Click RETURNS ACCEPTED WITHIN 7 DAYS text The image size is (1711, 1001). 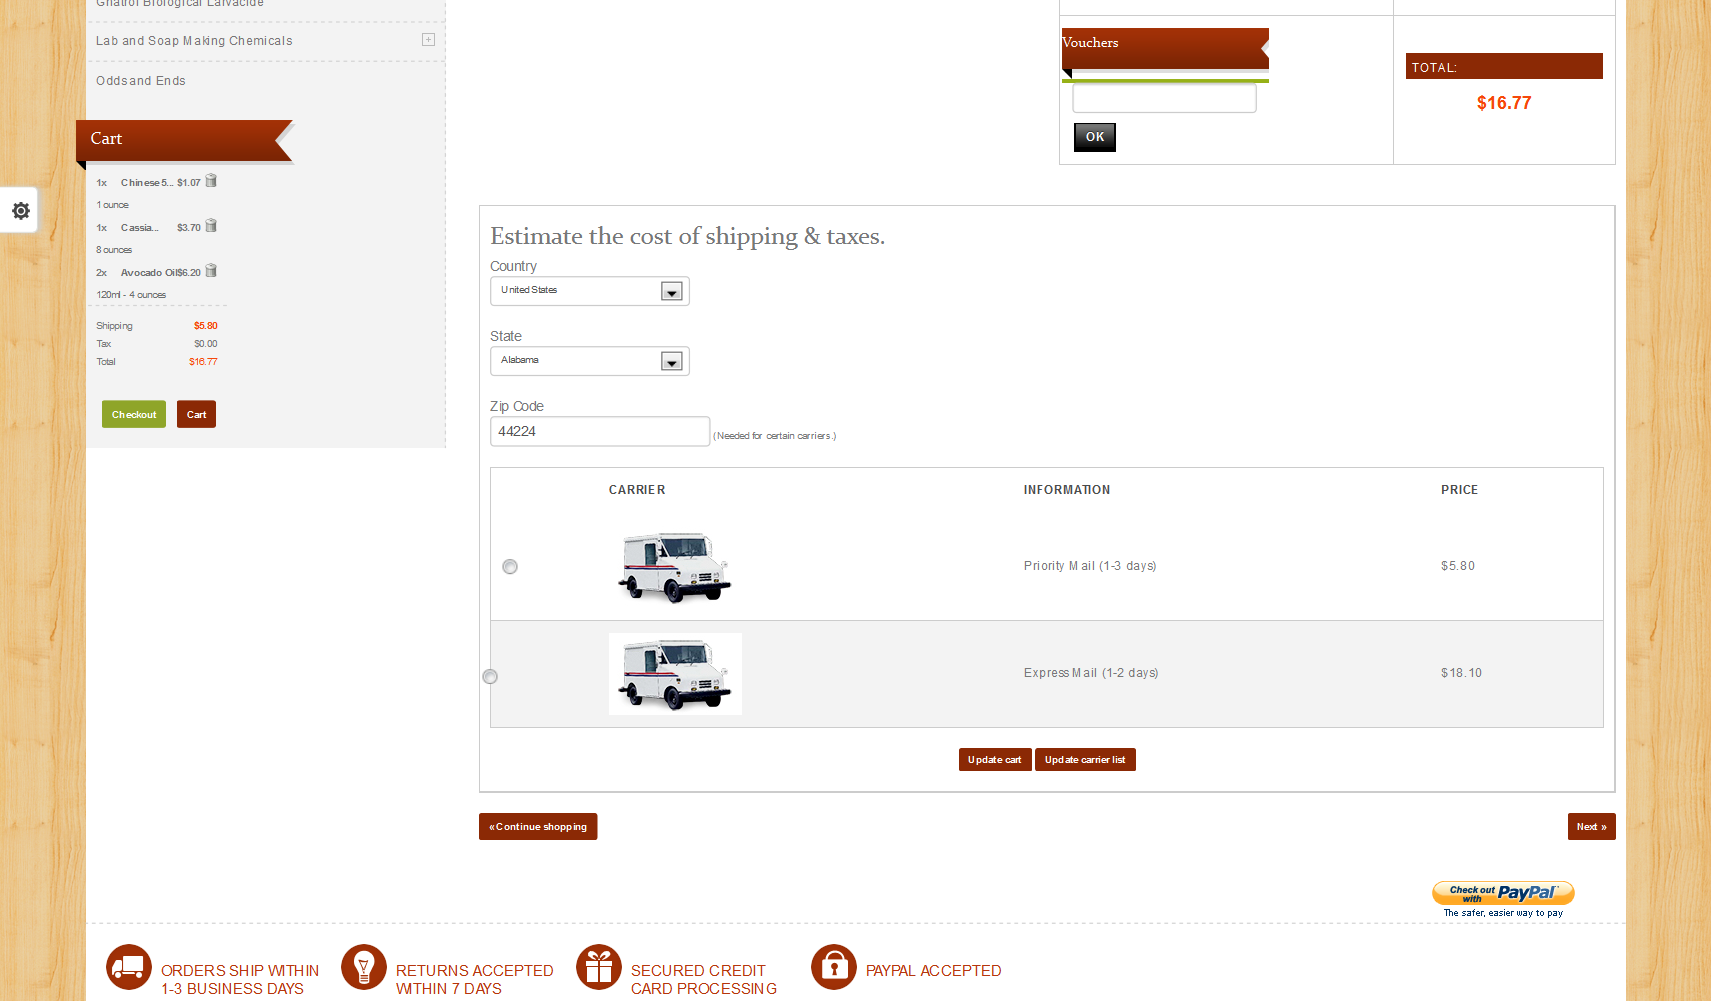point(475,980)
